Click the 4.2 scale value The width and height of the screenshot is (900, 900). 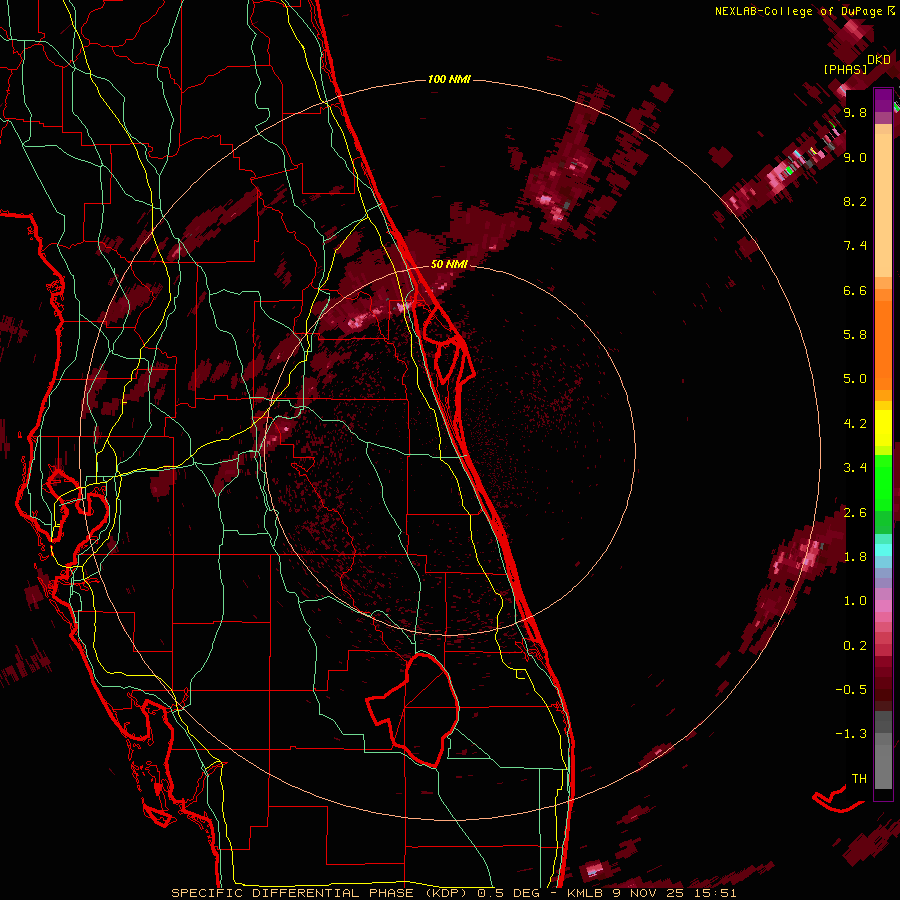[x=855, y=424]
